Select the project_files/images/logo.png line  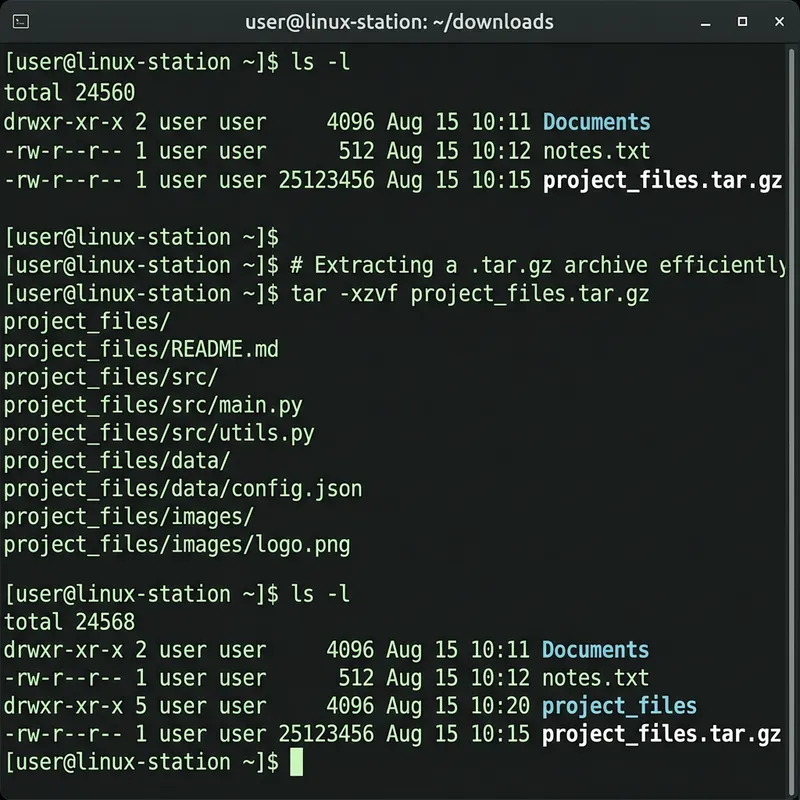[177, 545]
